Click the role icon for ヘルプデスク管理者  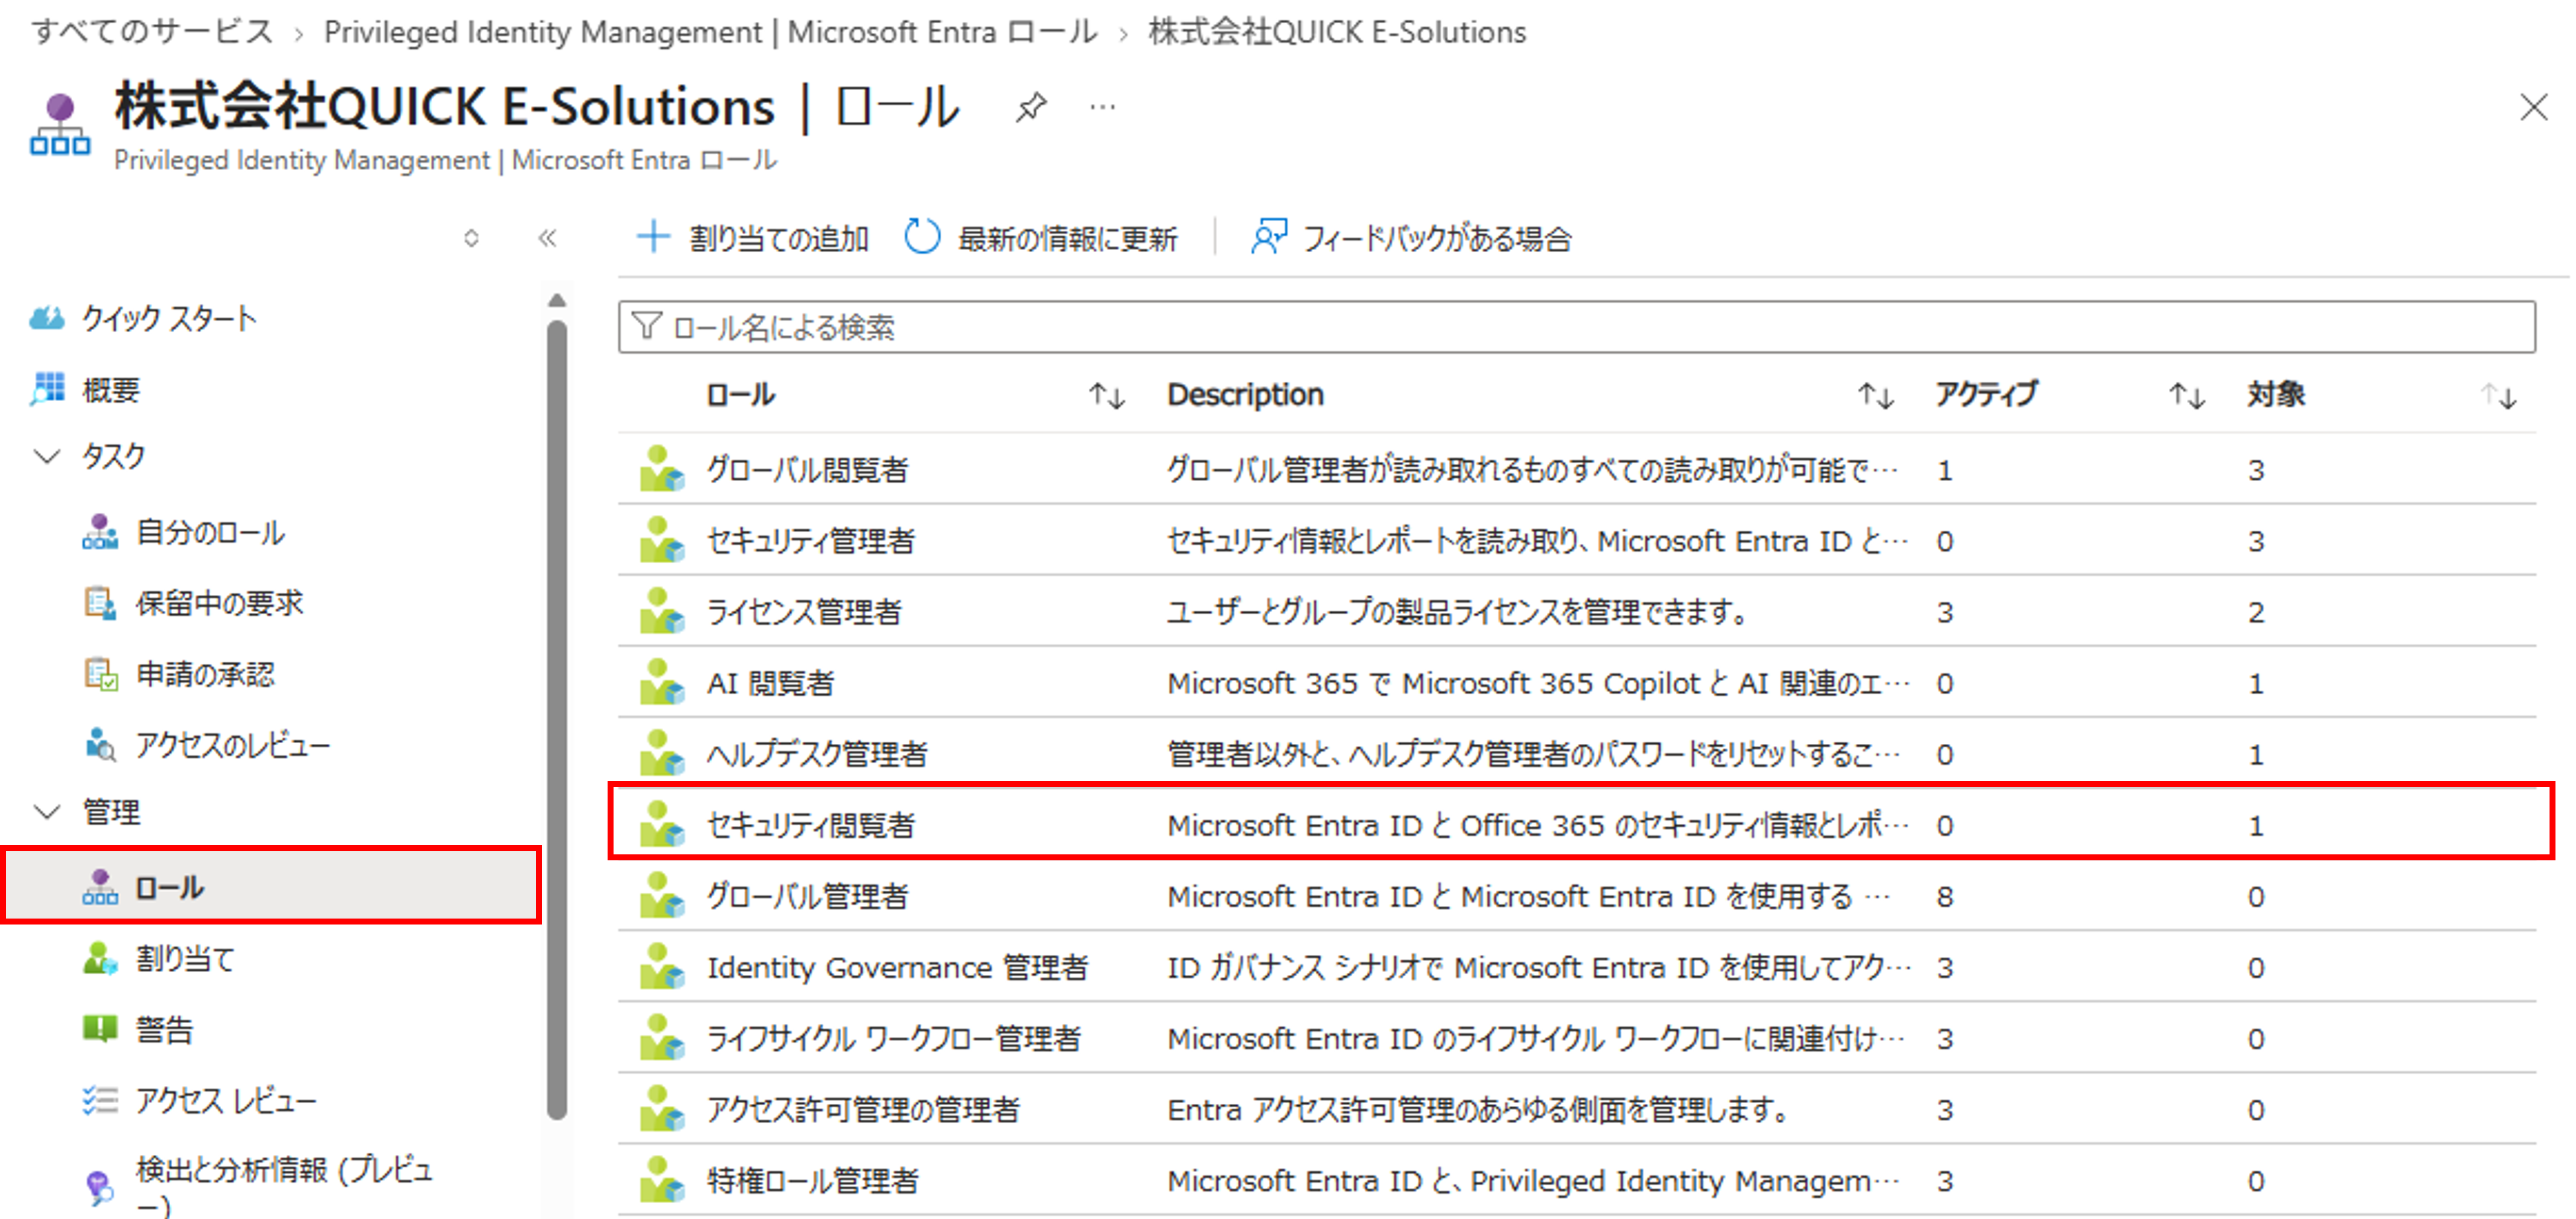[662, 753]
